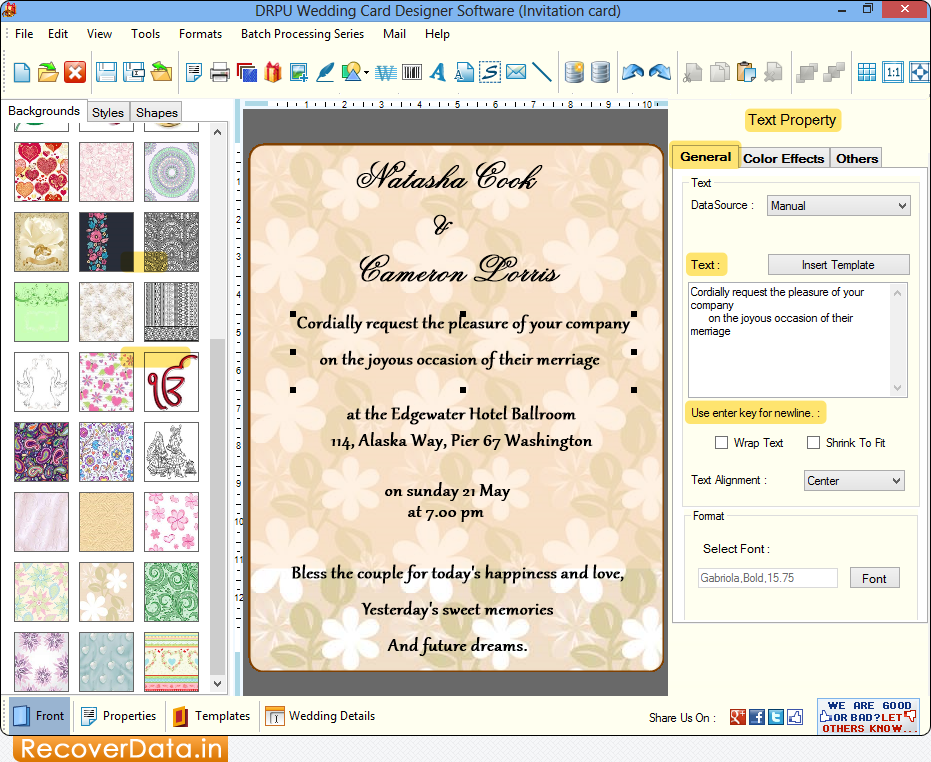
Task: Switch to the Color Effects tab
Action: pos(784,157)
